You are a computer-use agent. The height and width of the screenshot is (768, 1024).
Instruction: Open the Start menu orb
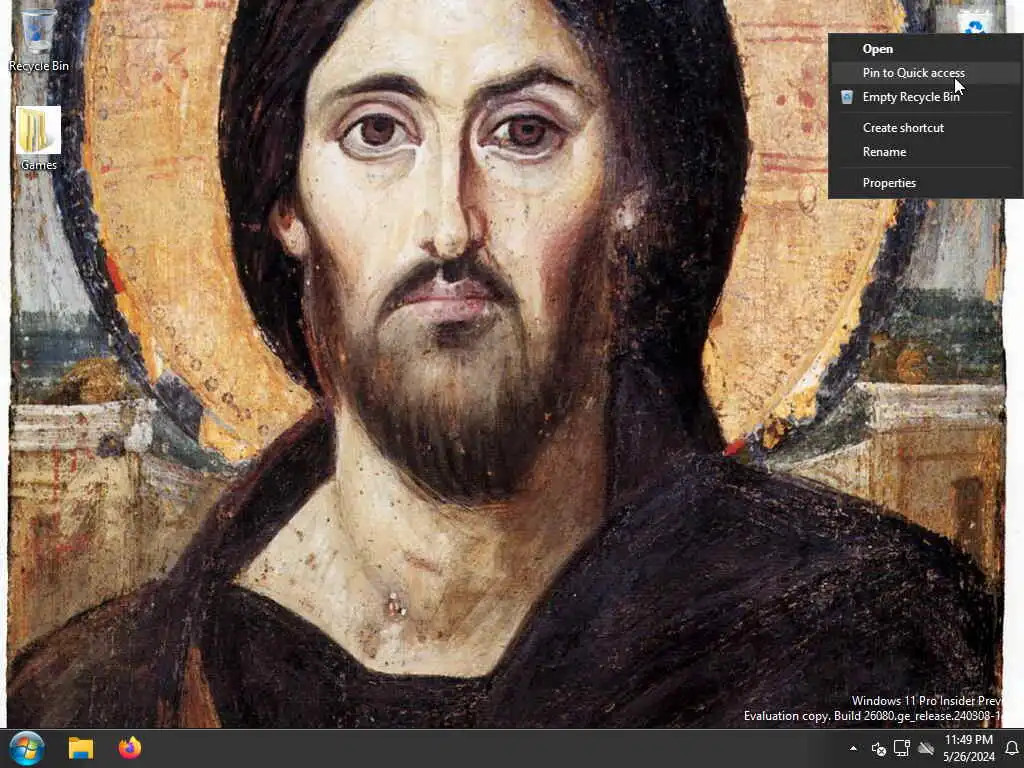pos(27,748)
